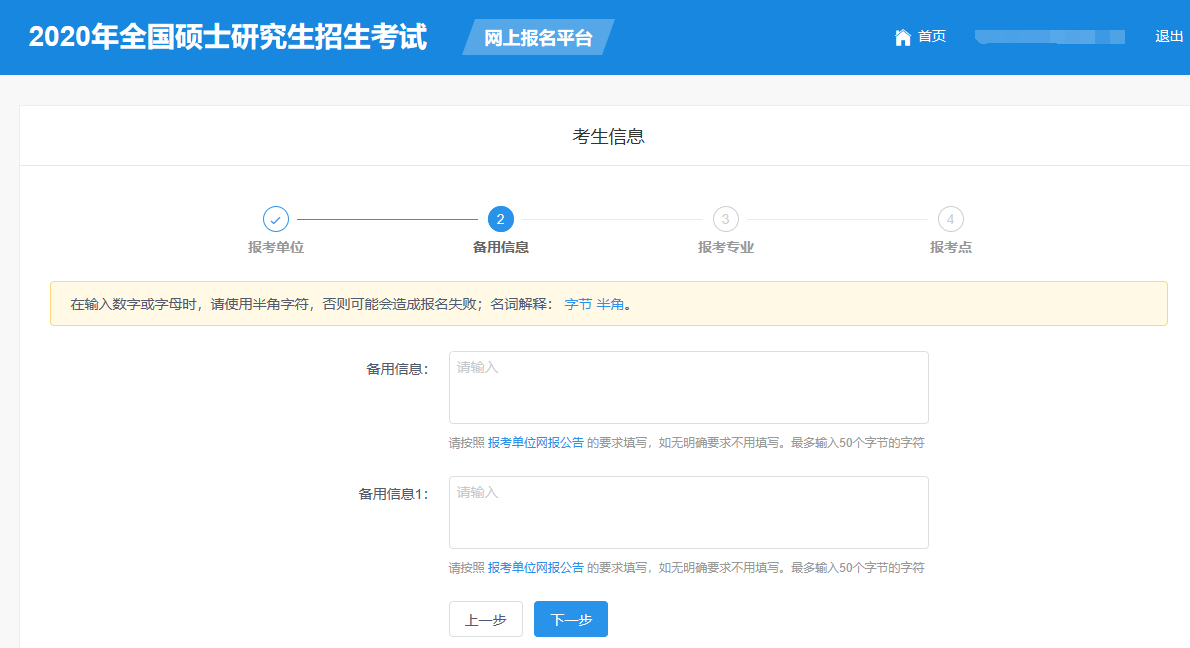Go back with the 上一步 button
The width and height of the screenshot is (1190, 648).
[485, 620]
